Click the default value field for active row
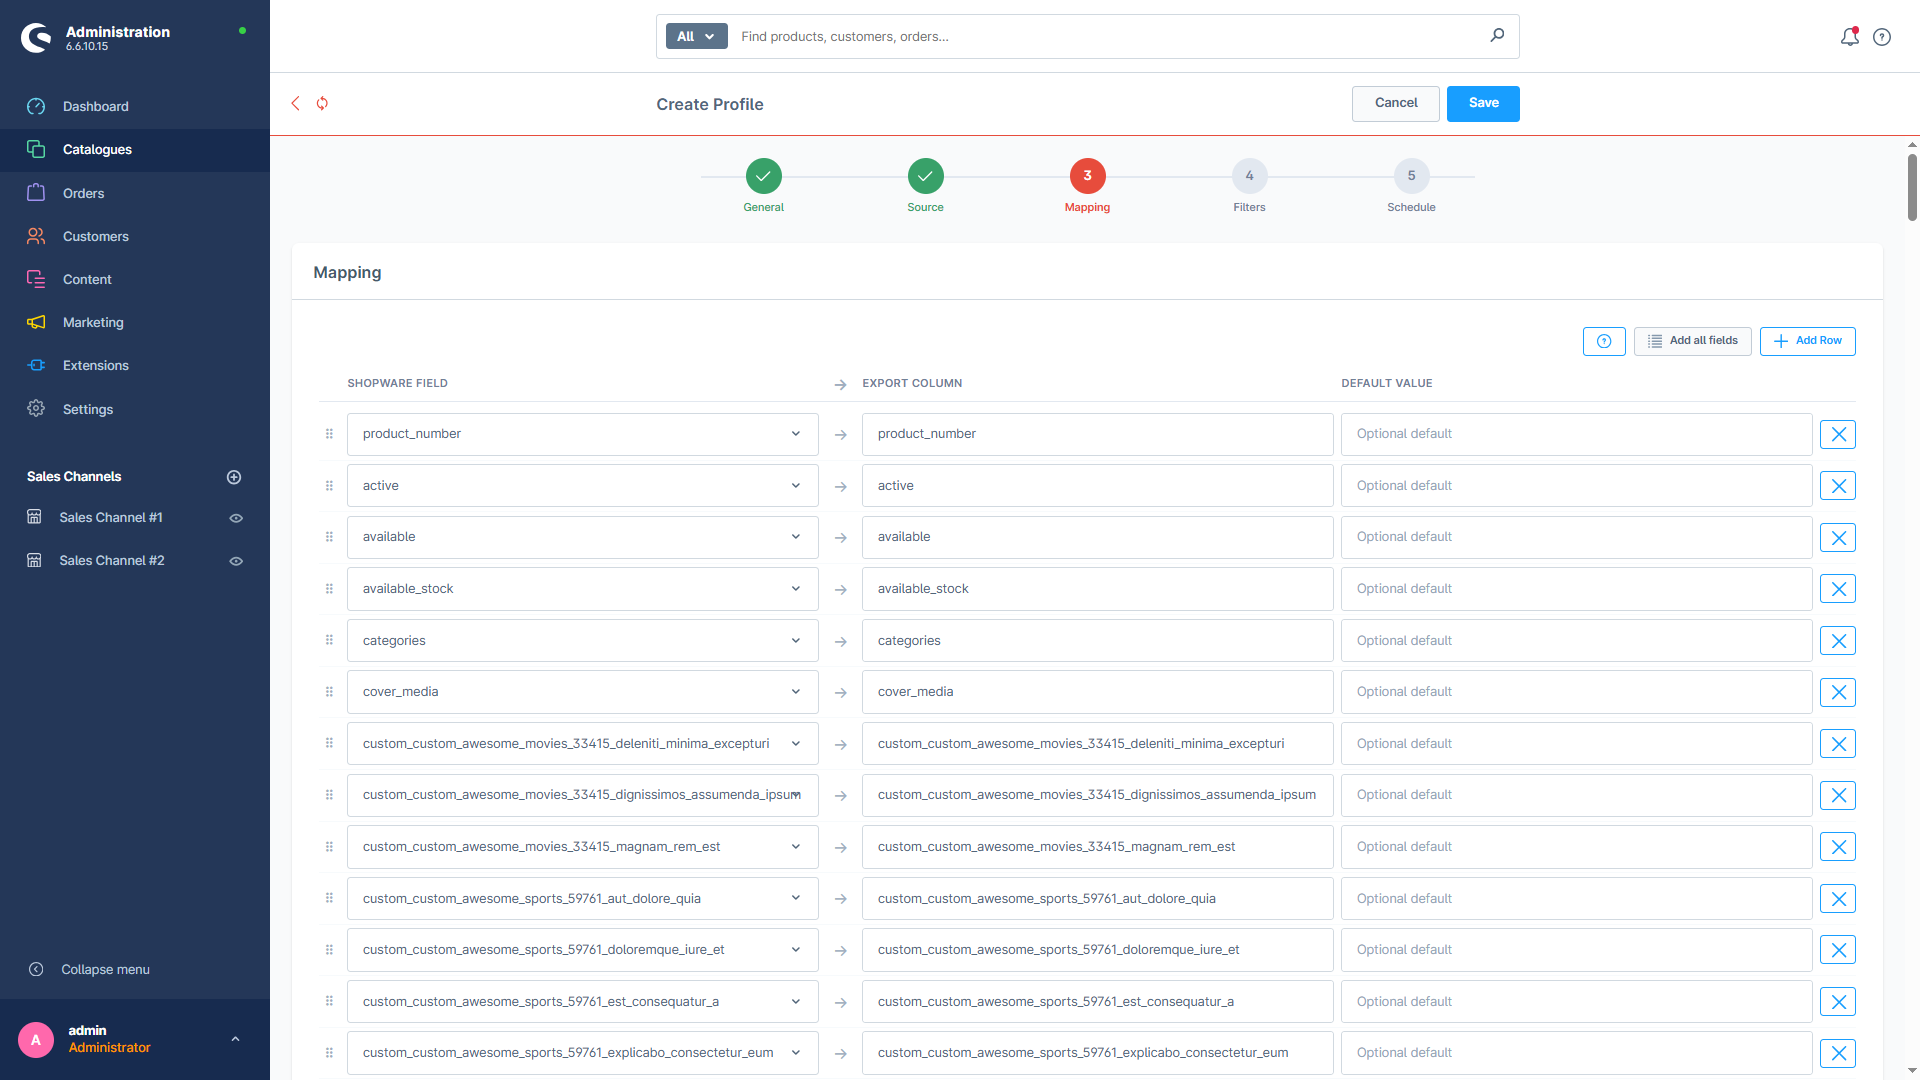This screenshot has width=1920, height=1080. tap(1576, 486)
